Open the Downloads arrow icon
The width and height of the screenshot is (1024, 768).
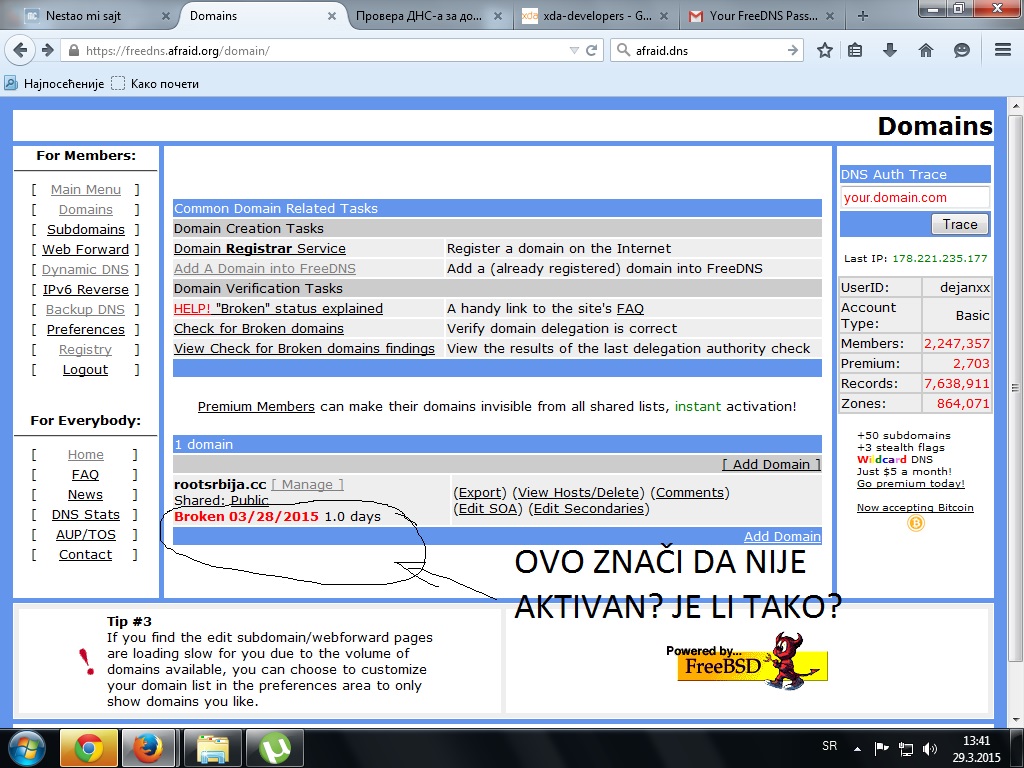point(889,50)
